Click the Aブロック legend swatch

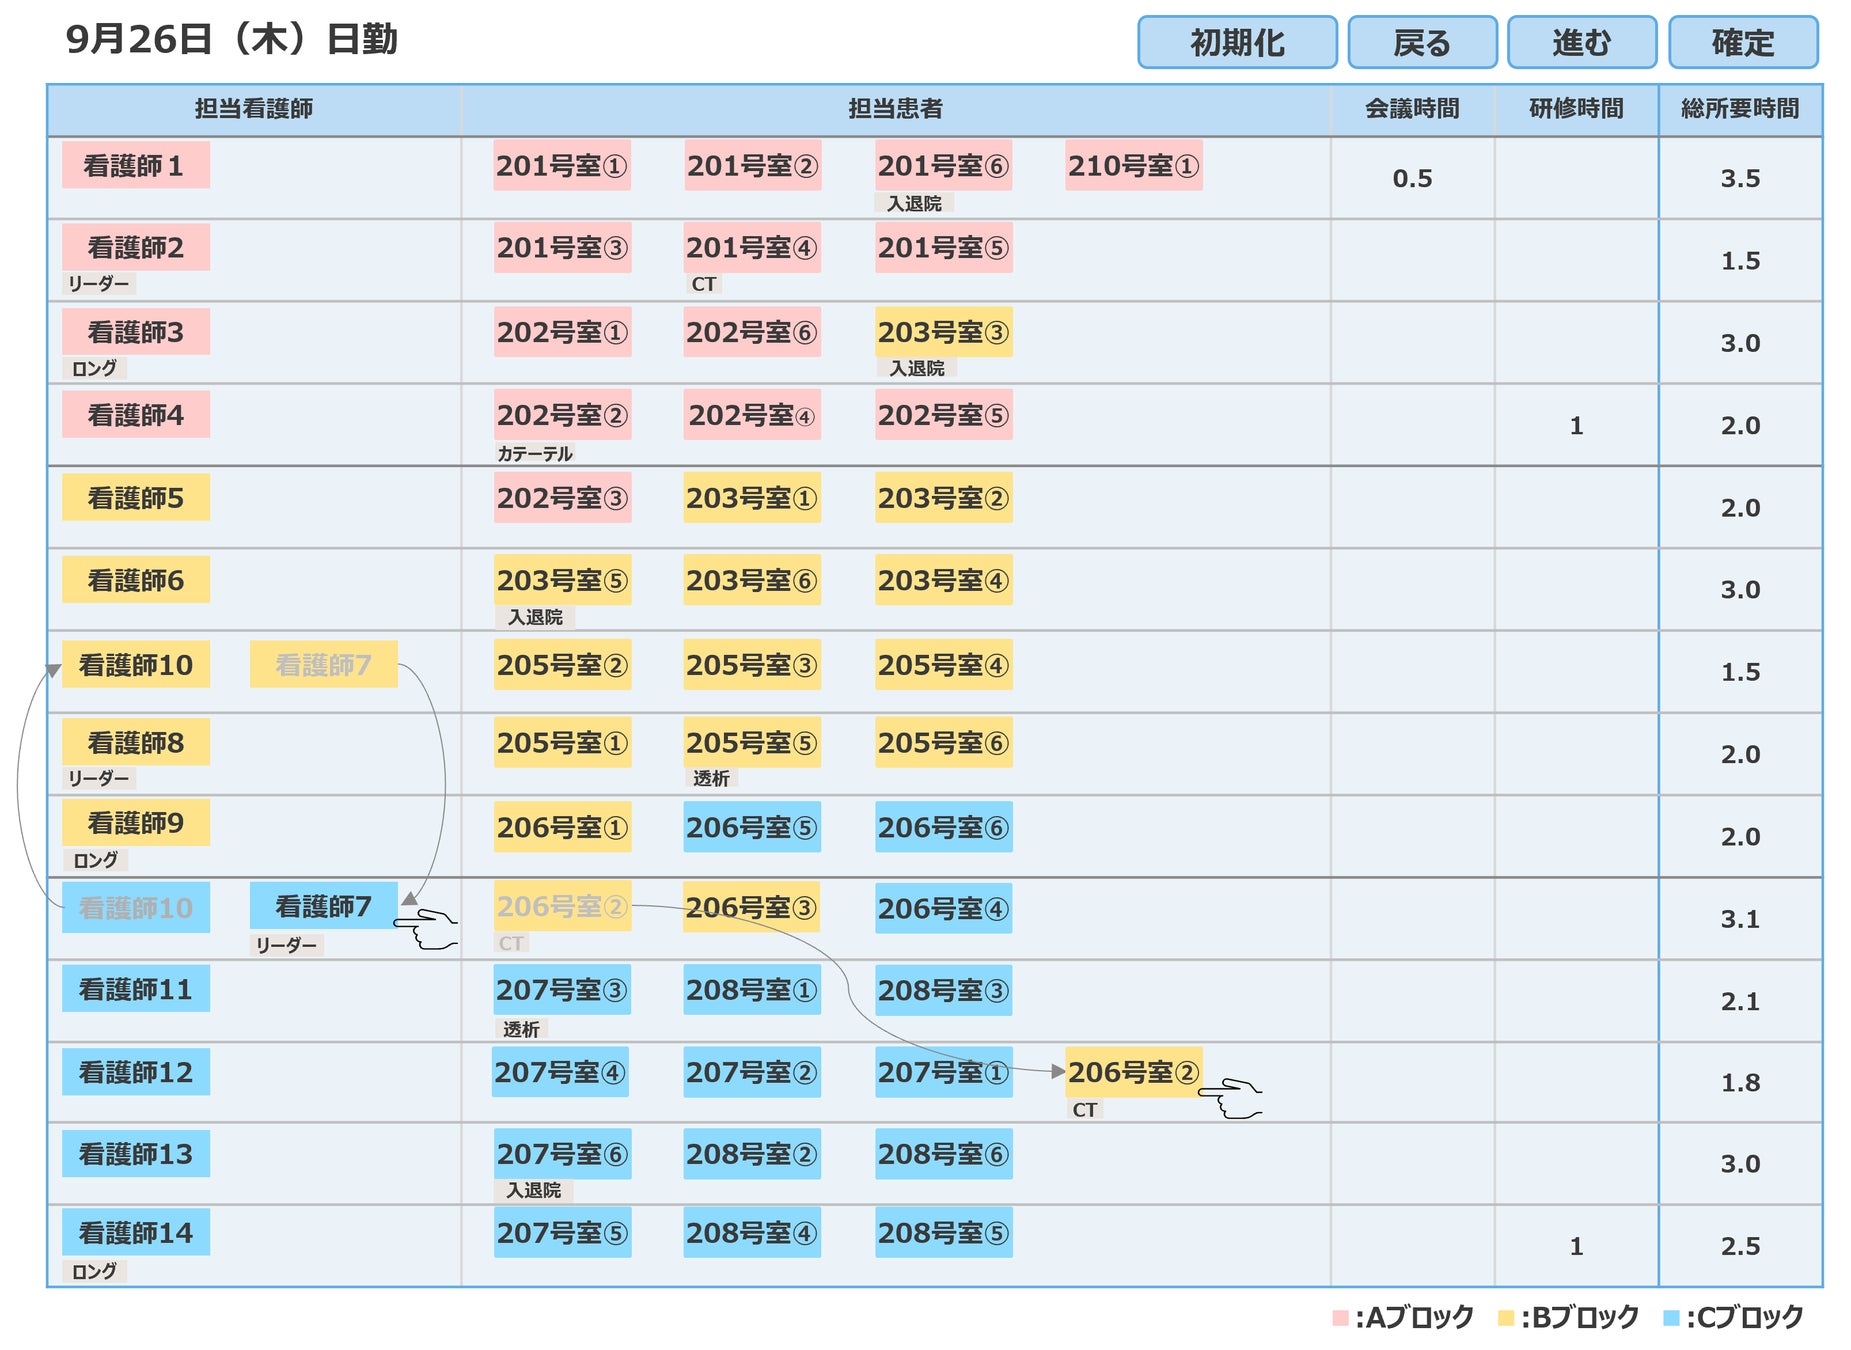click(x=1340, y=1318)
